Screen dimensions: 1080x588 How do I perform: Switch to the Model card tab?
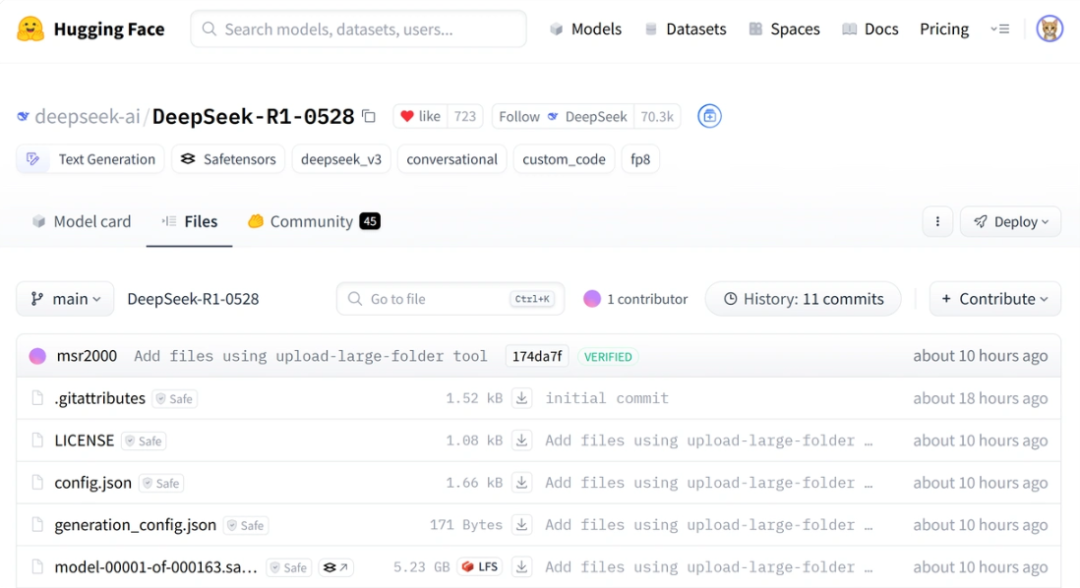81,222
